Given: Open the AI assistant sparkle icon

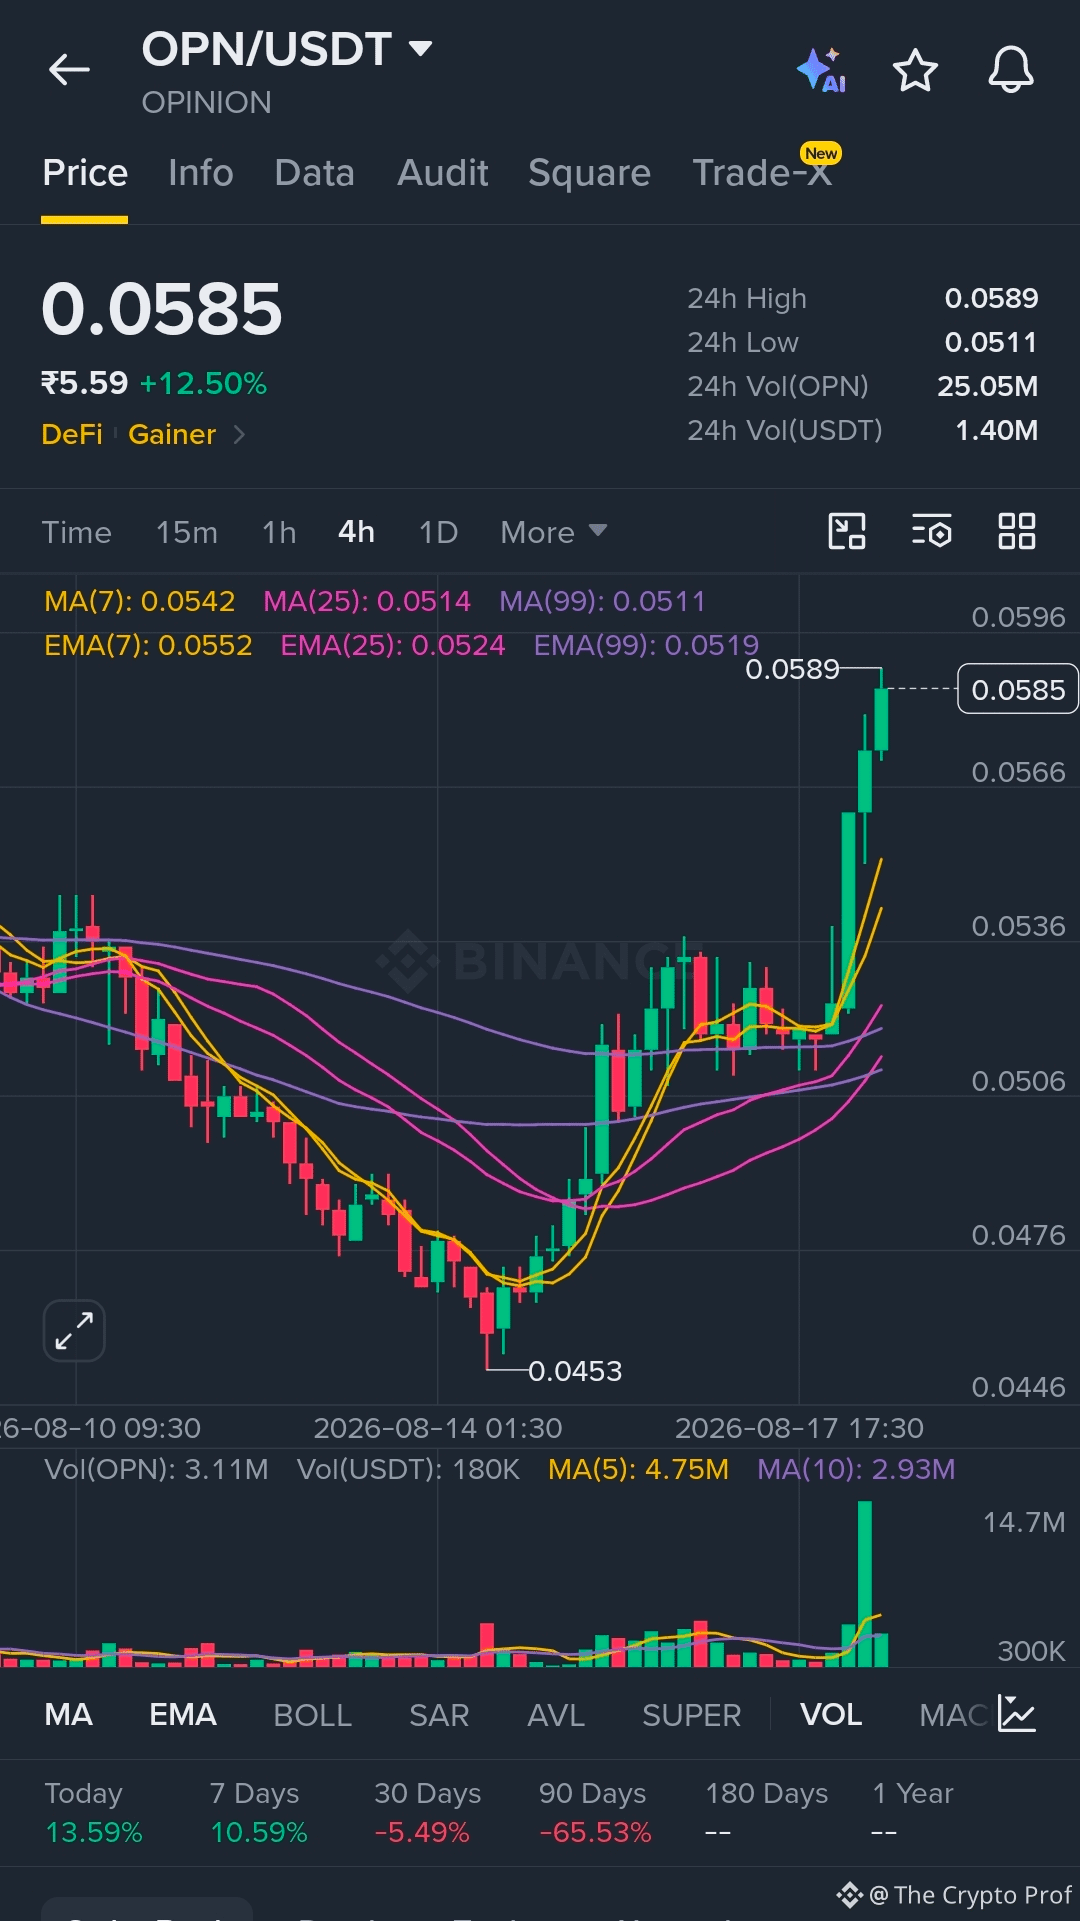Looking at the screenshot, I should pyautogui.click(x=822, y=70).
